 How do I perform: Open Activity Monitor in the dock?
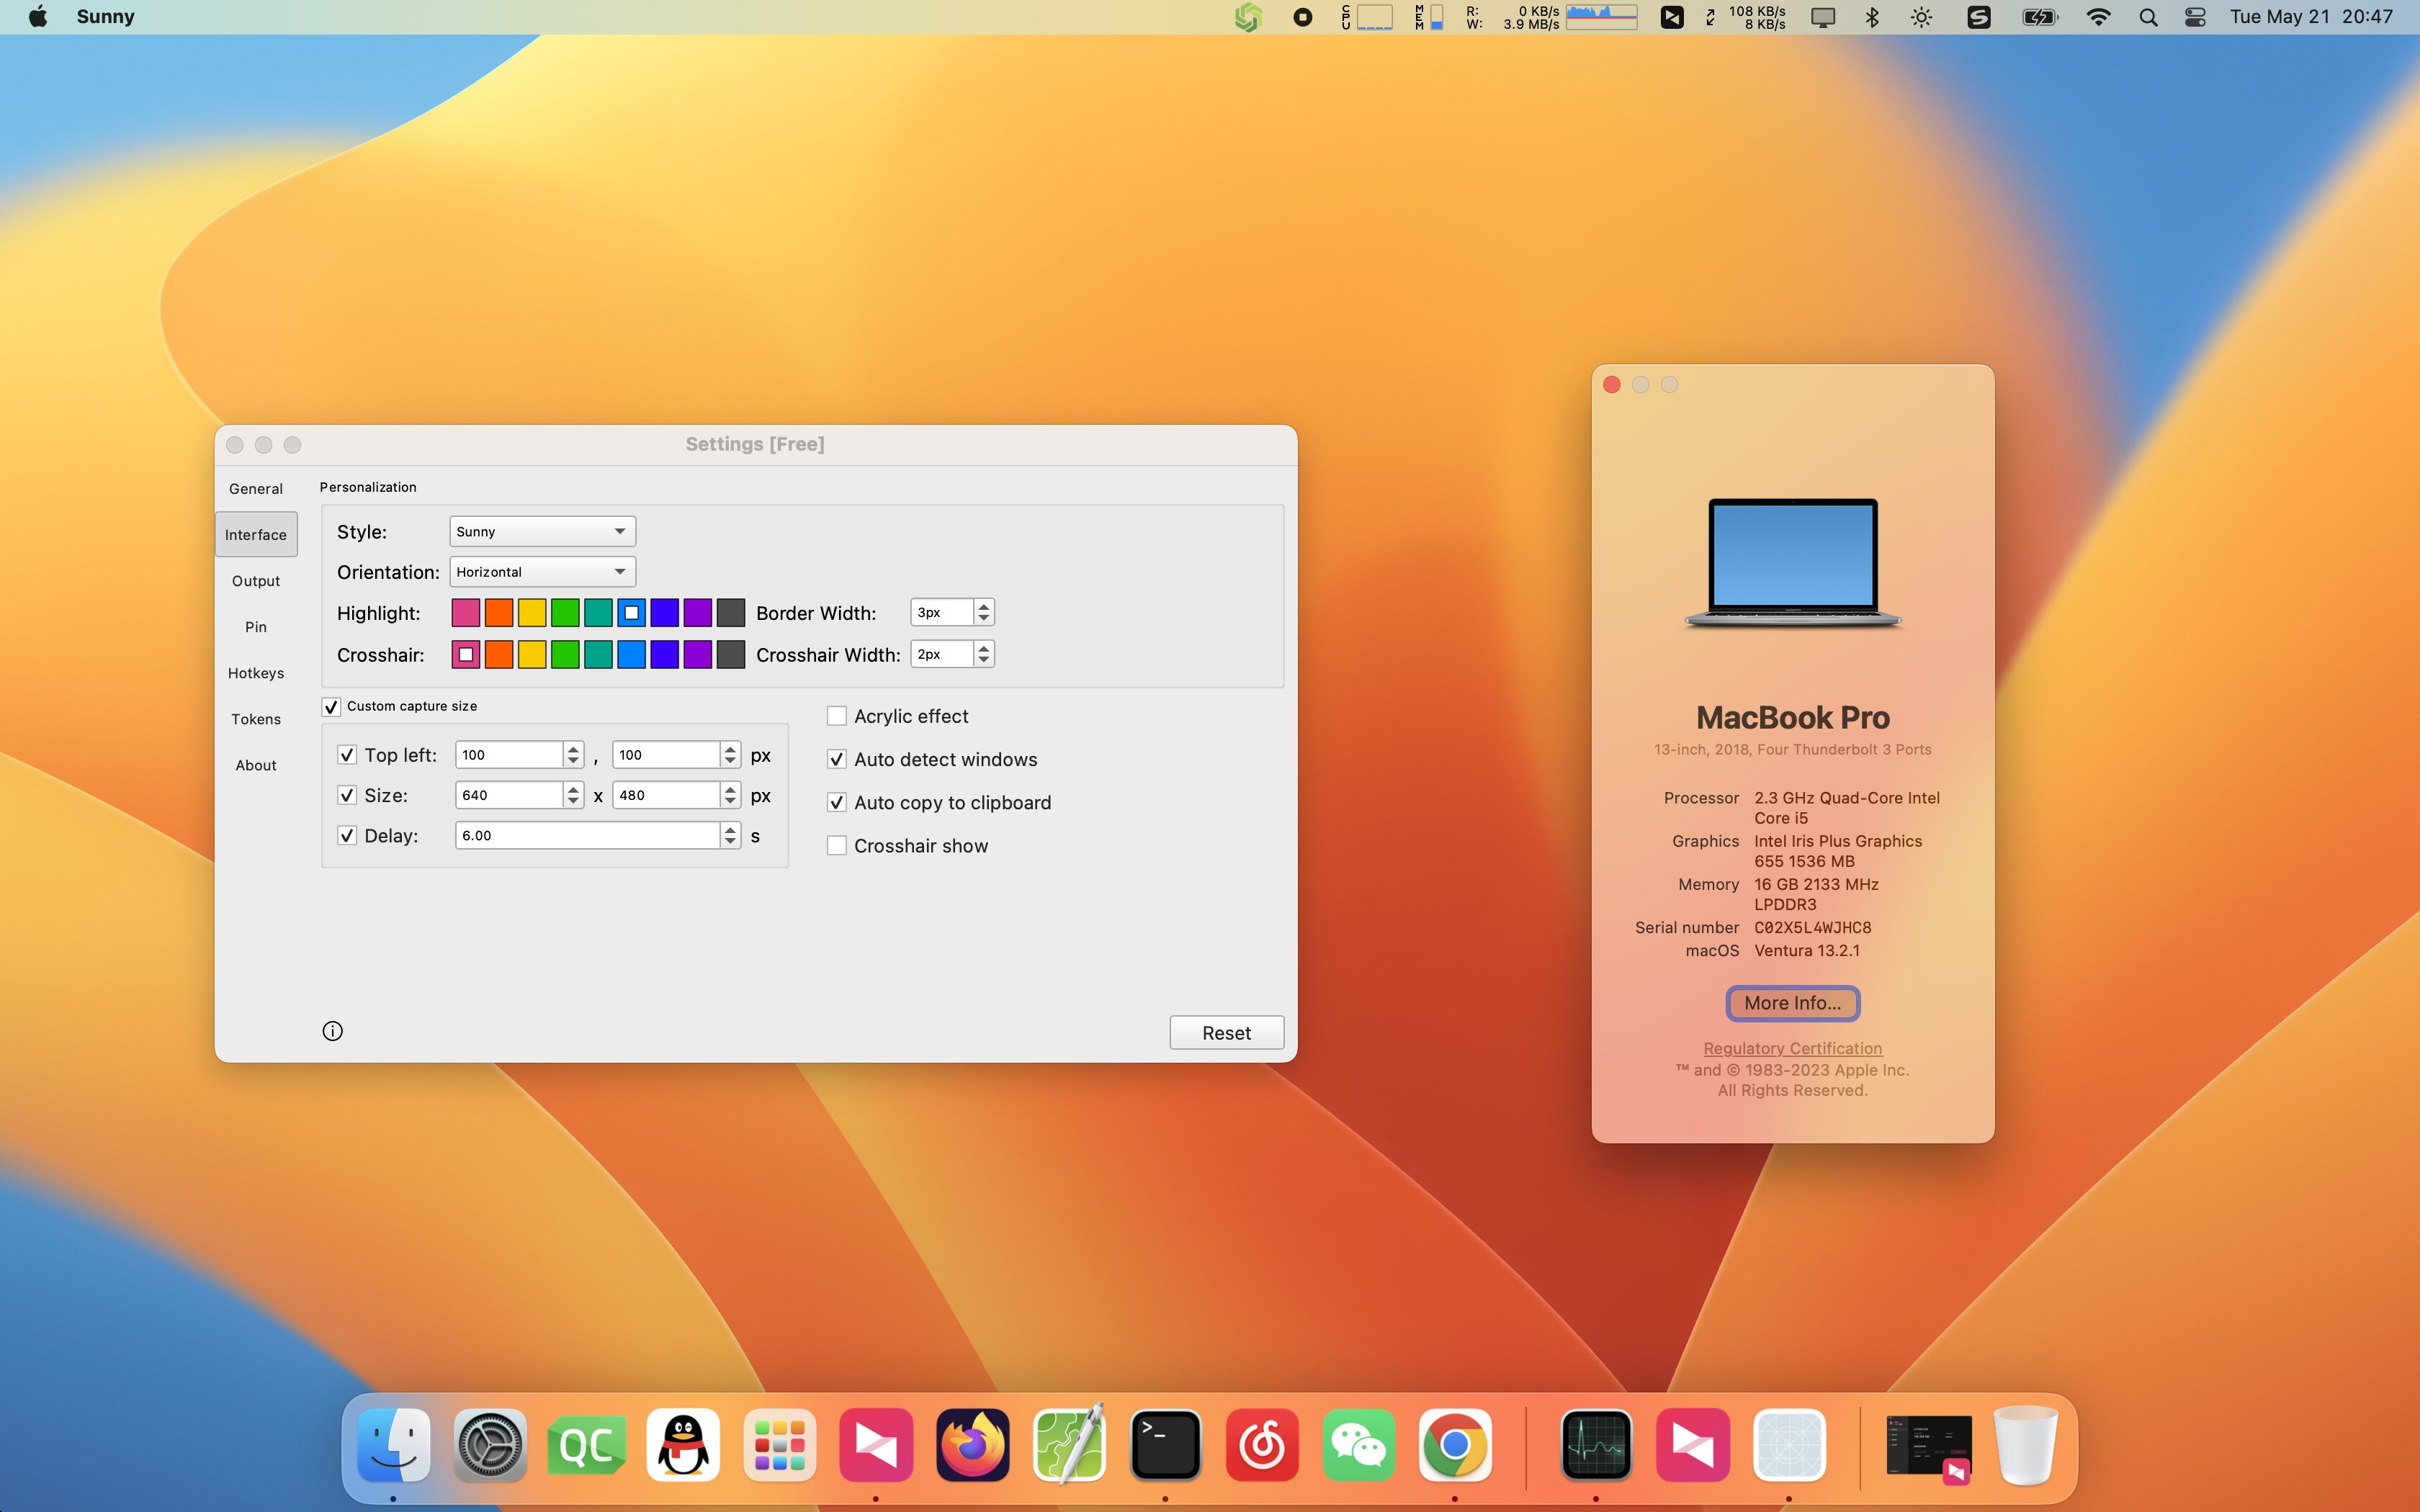(x=1597, y=1445)
